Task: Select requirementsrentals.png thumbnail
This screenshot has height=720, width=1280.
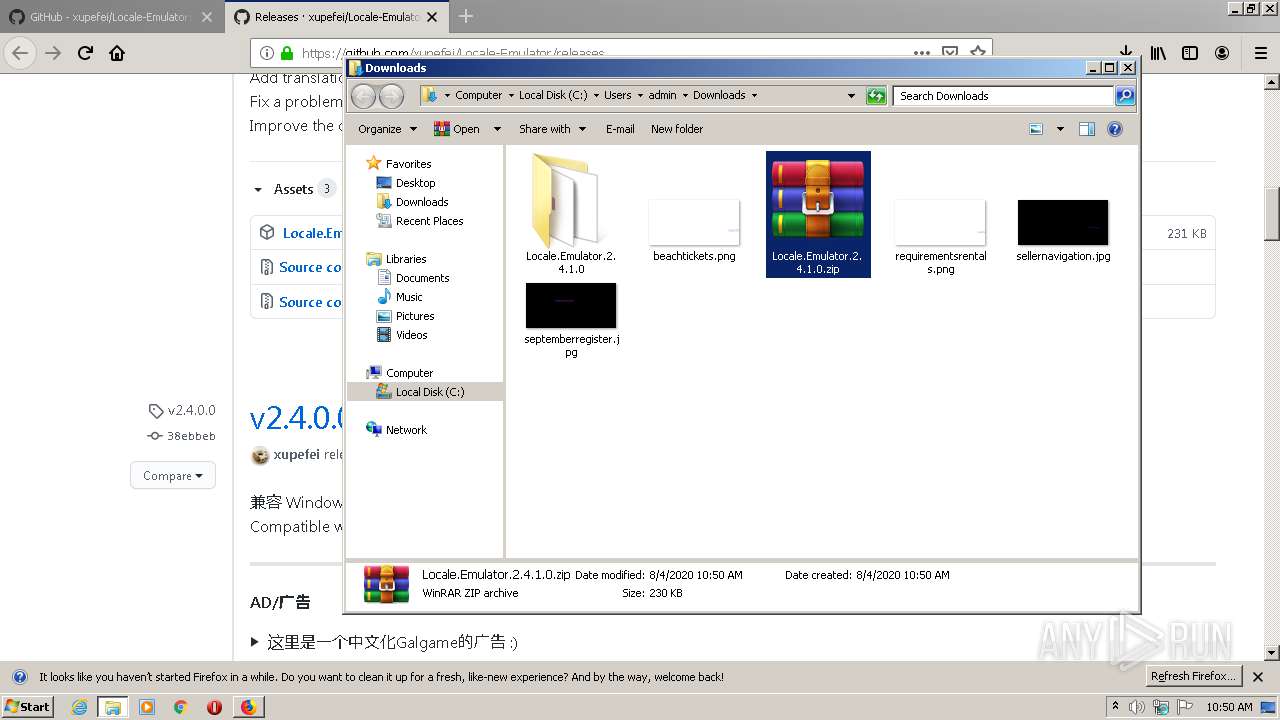Action: [940, 222]
